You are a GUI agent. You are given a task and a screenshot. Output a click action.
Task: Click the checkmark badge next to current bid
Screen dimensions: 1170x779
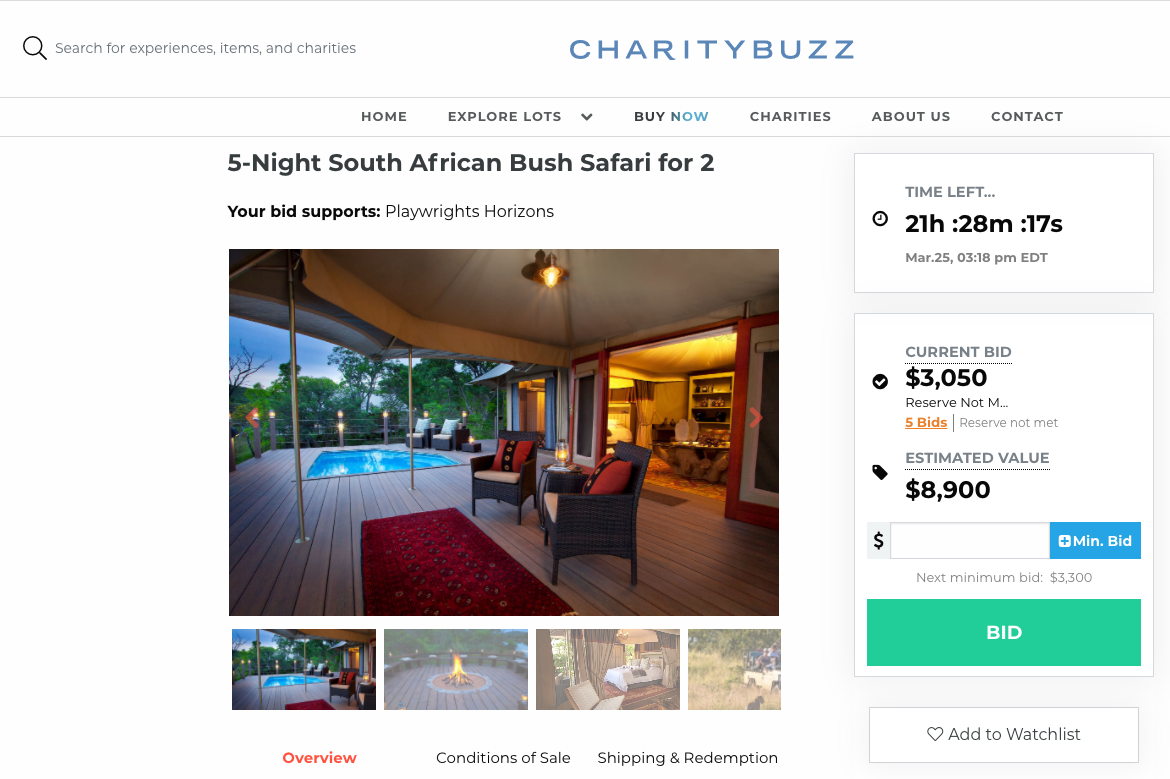(880, 381)
